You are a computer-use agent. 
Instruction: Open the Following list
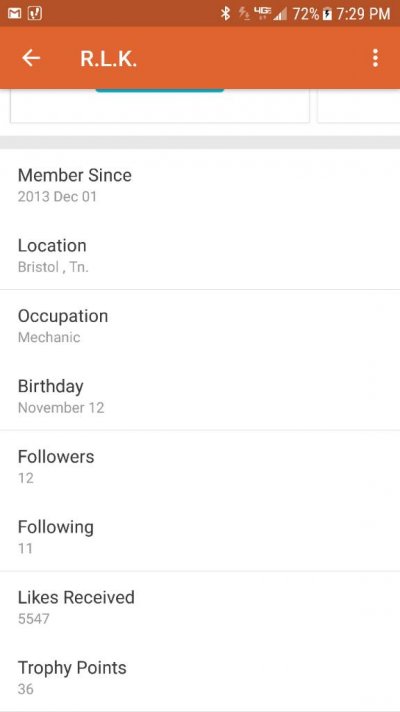coord(200,536)
